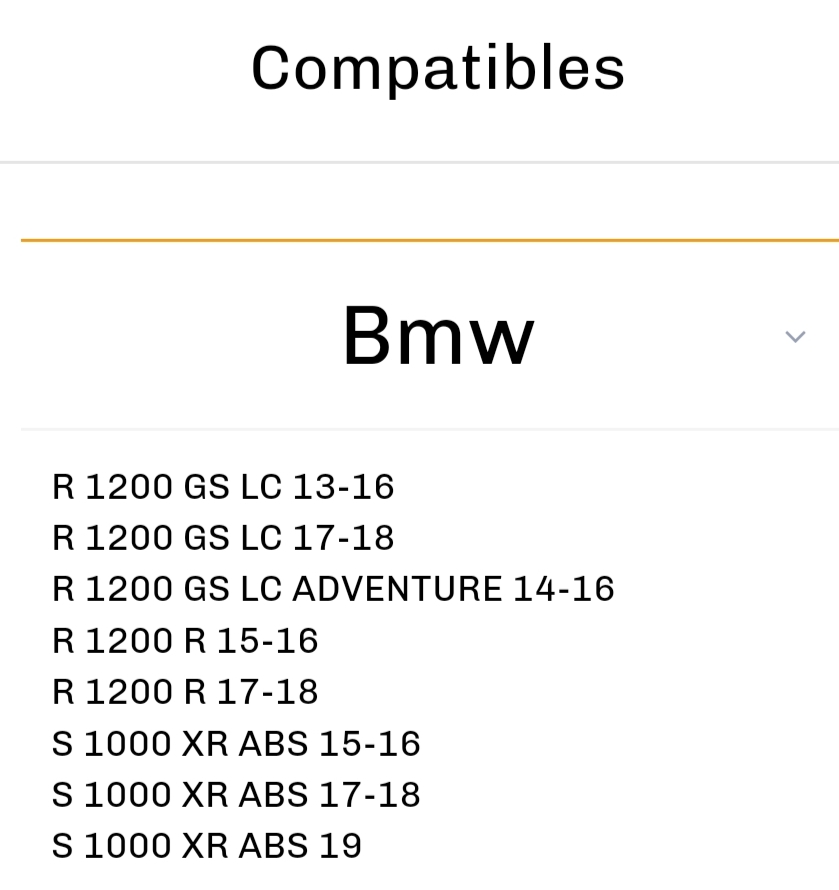Click ABS in the S 1000 XR 15-16 row

[x=274, y=743]
